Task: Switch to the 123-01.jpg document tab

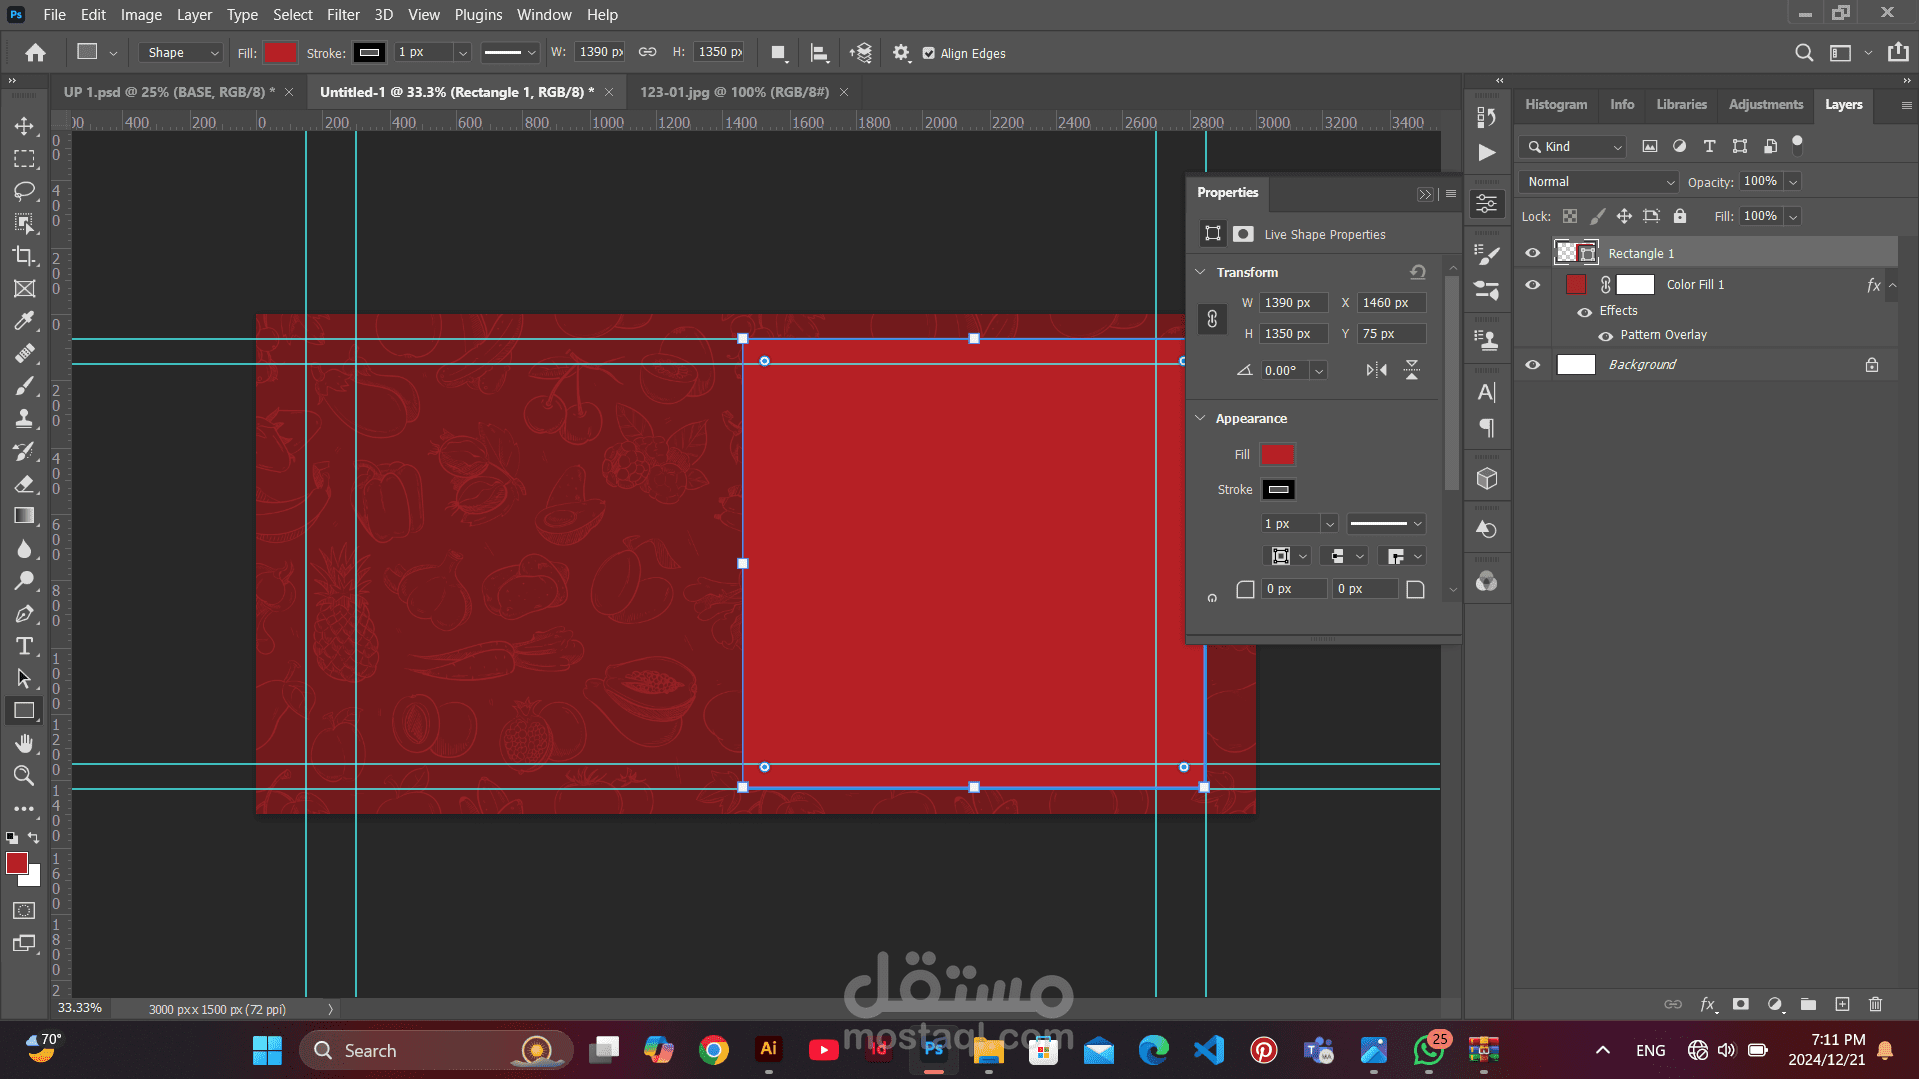Action: point(734,92)
